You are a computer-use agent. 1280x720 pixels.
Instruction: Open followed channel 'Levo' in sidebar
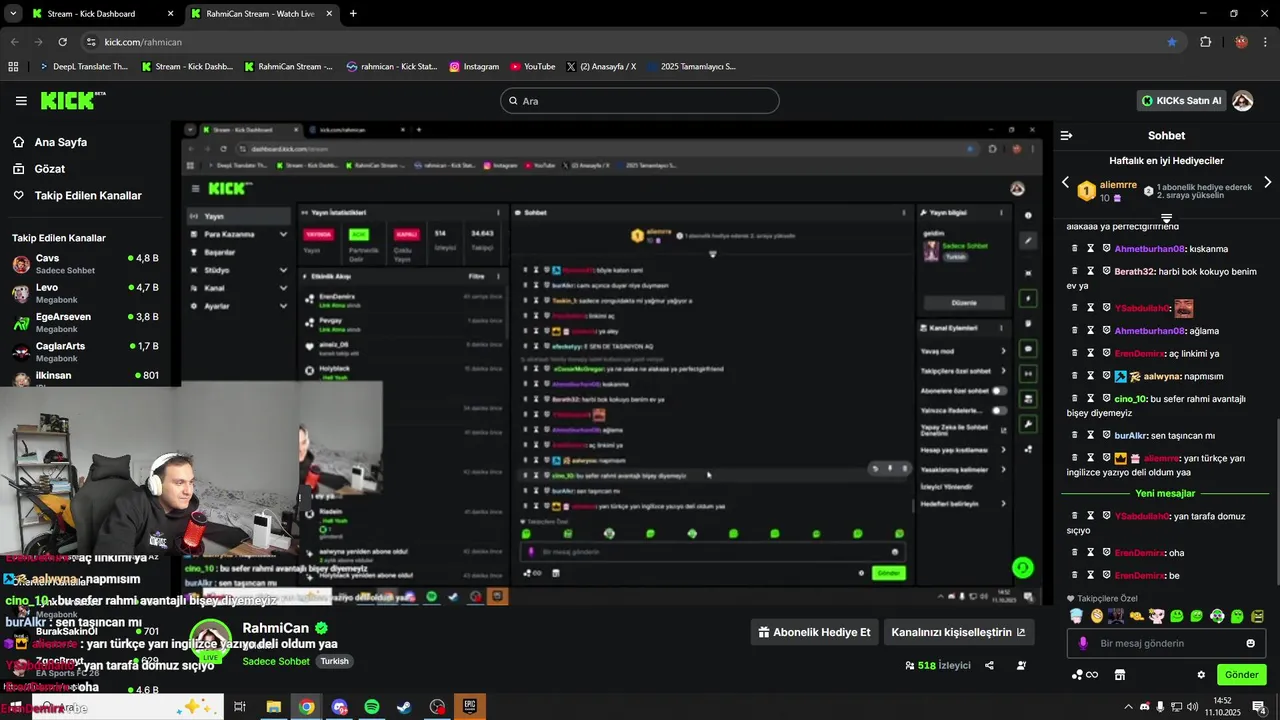85,293
